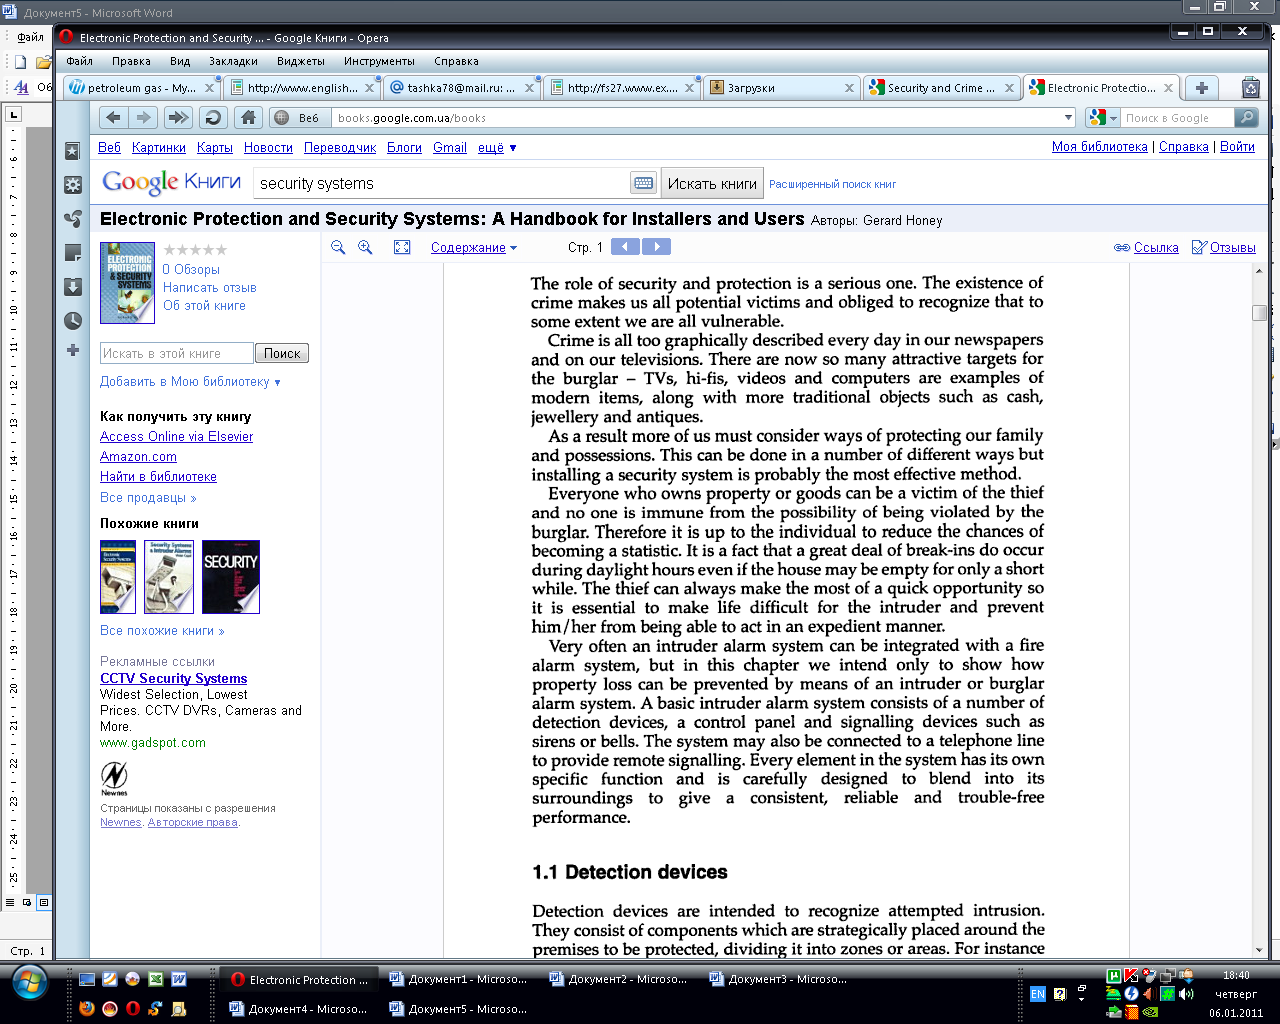Close the tashka78@mail.ru tab
The width and height of the screenshot is (1280, 1024).
click(529, 88)
